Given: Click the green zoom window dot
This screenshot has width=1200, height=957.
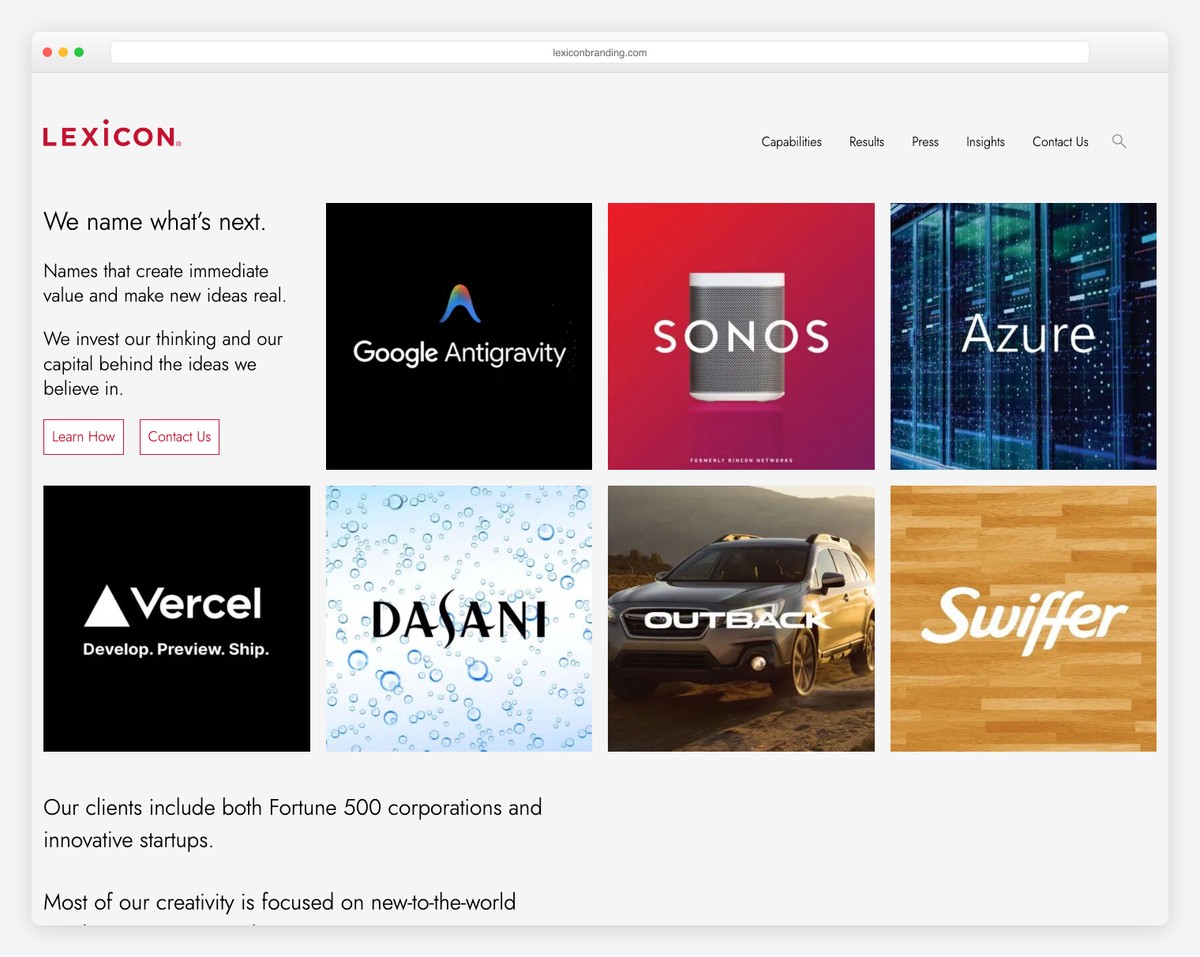Looking at the screenshot, I should click(78, 51).
